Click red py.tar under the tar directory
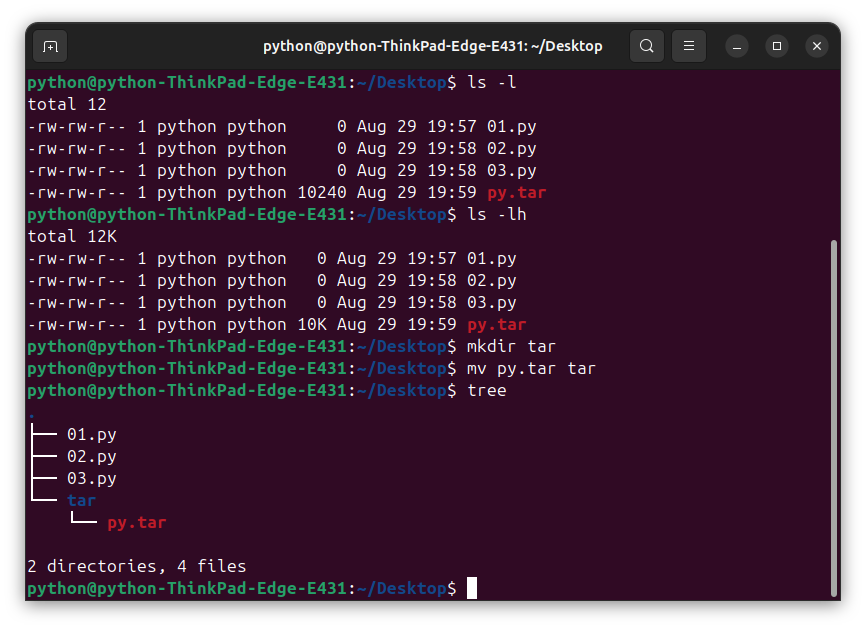The image size is (866, 629). pos(136,523)
